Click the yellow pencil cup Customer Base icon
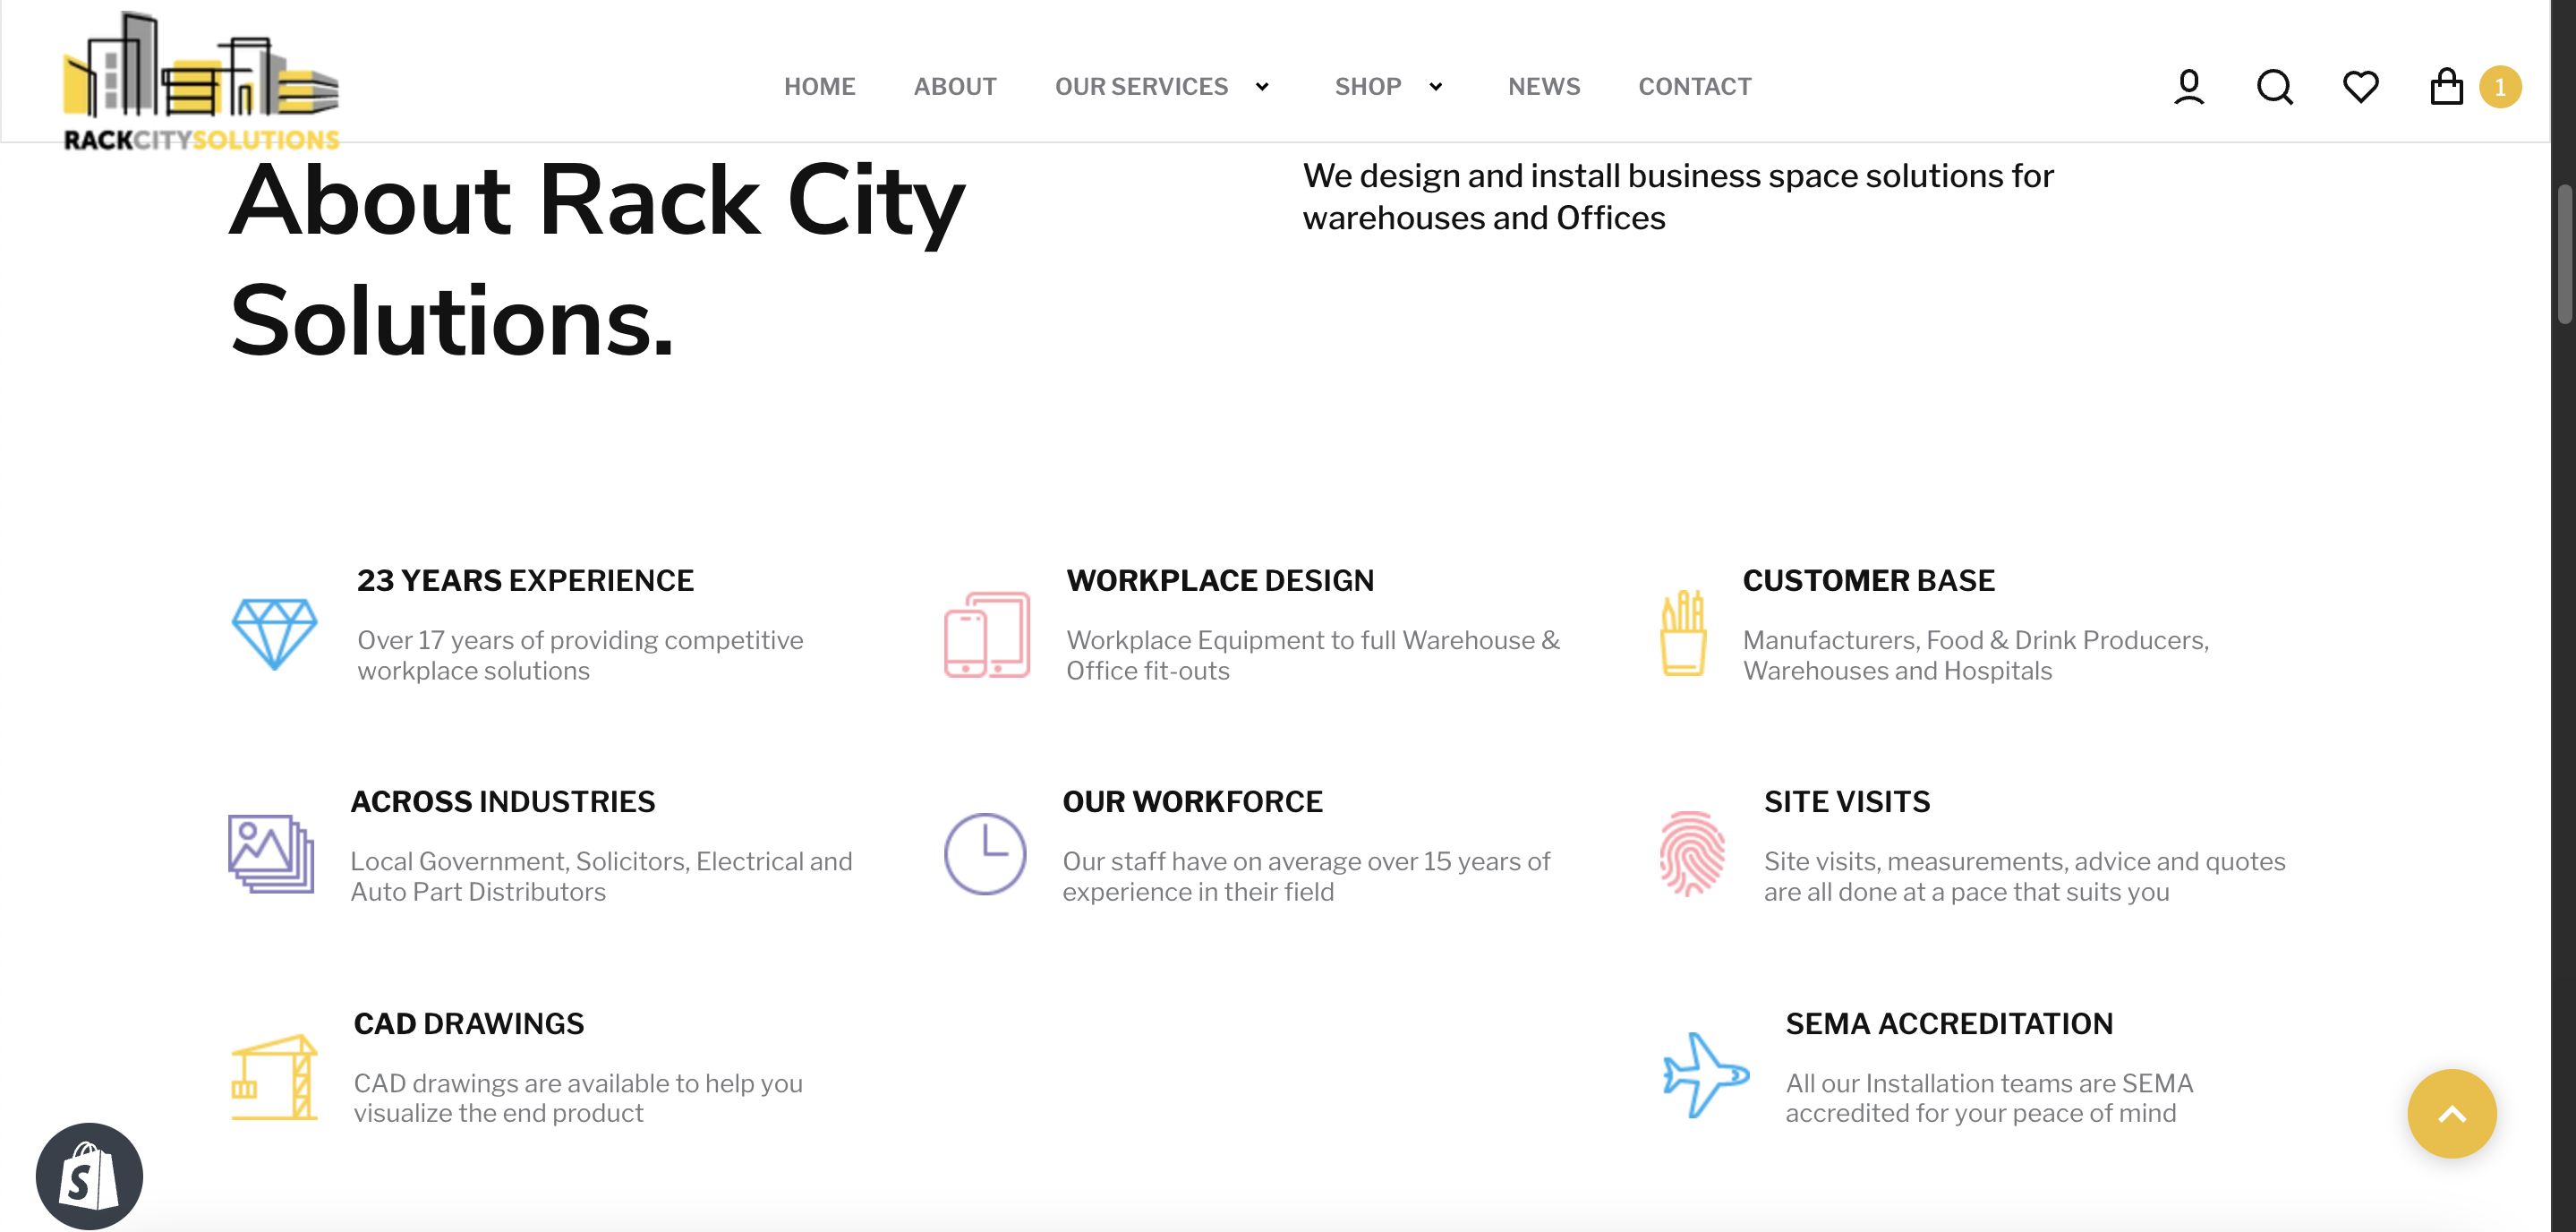Viewport: 2576px width, 1232px height. (x=1683, y=632)
